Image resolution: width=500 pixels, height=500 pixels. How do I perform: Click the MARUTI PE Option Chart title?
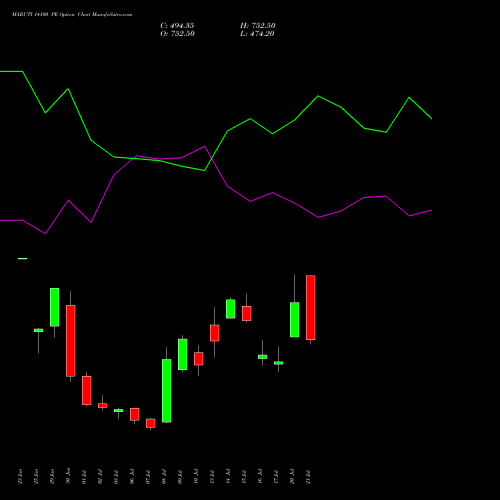[72, 15]
